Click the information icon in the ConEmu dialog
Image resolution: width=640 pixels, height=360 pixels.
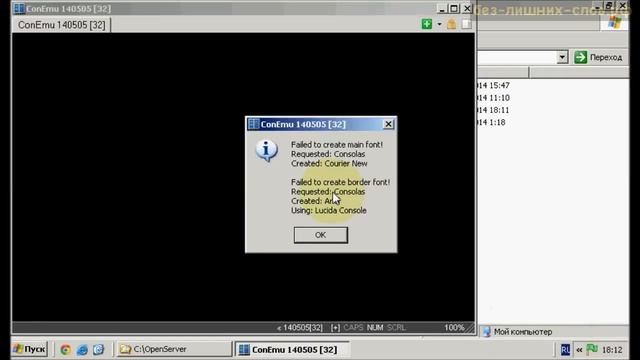(267, 151)
